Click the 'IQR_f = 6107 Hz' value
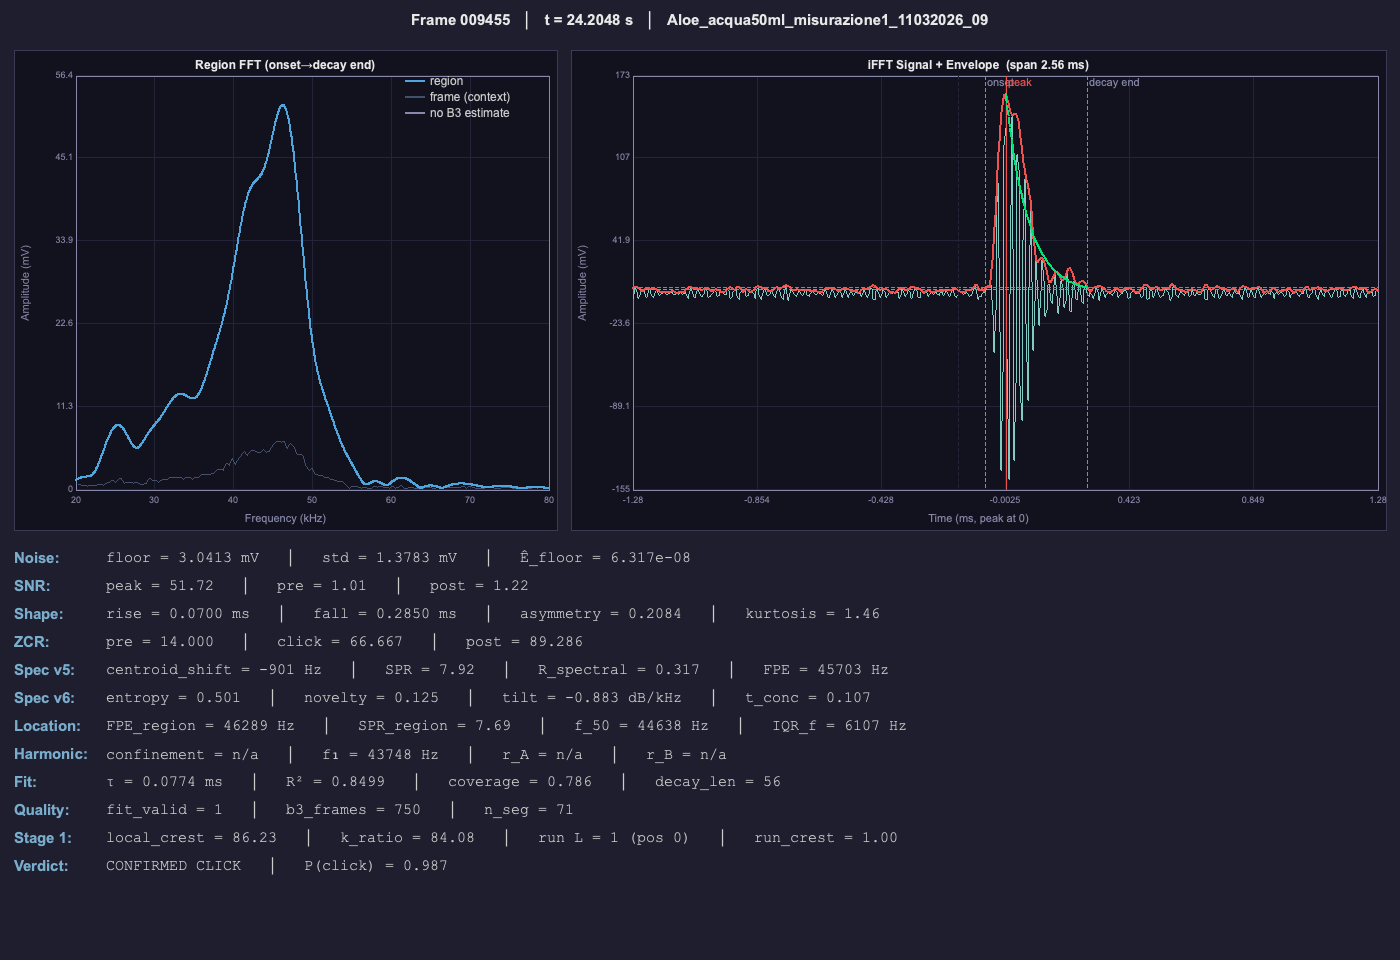 (839, 726)
